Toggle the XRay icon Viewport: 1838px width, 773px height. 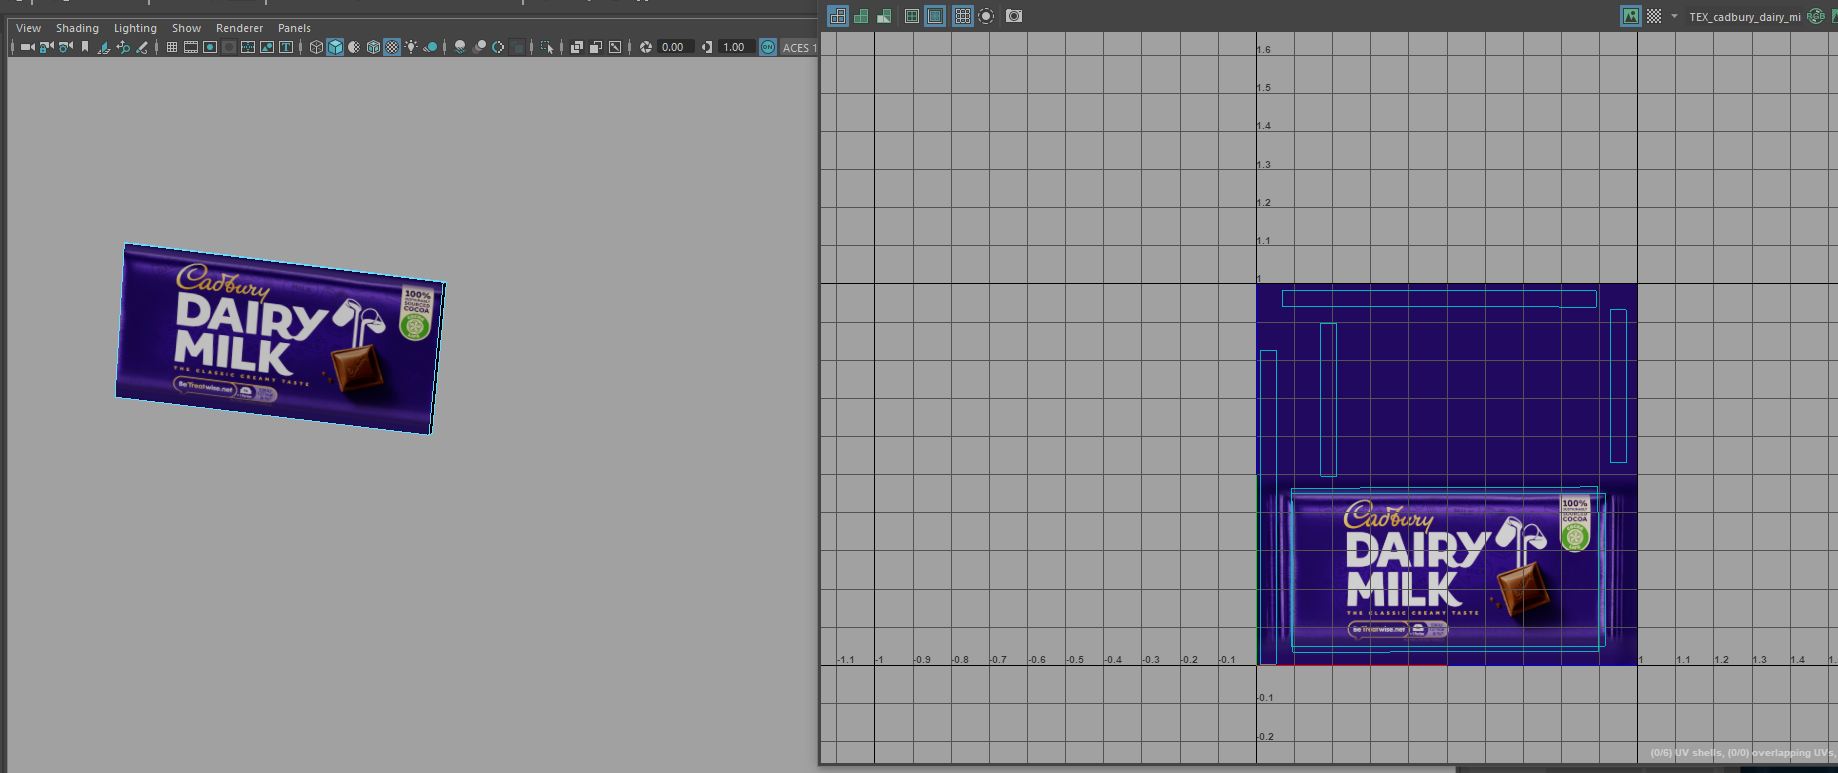tap(577, 47)
